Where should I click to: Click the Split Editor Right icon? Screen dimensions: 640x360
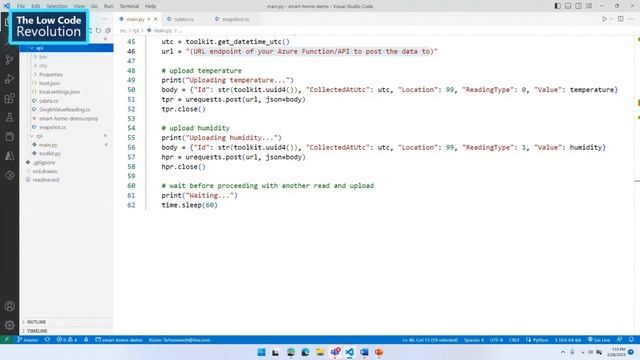[620, 19]
